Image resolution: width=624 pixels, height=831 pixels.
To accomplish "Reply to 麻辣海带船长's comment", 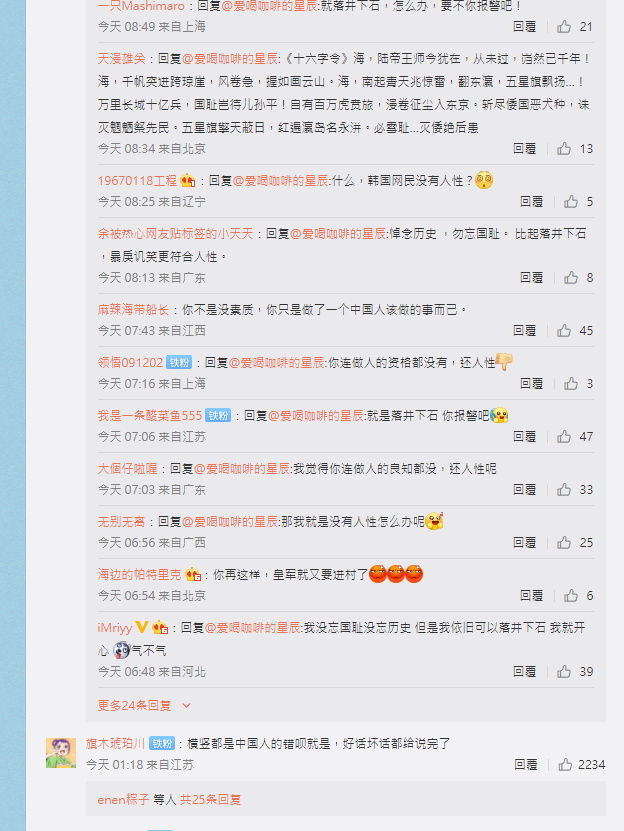I will click(524, 331).
